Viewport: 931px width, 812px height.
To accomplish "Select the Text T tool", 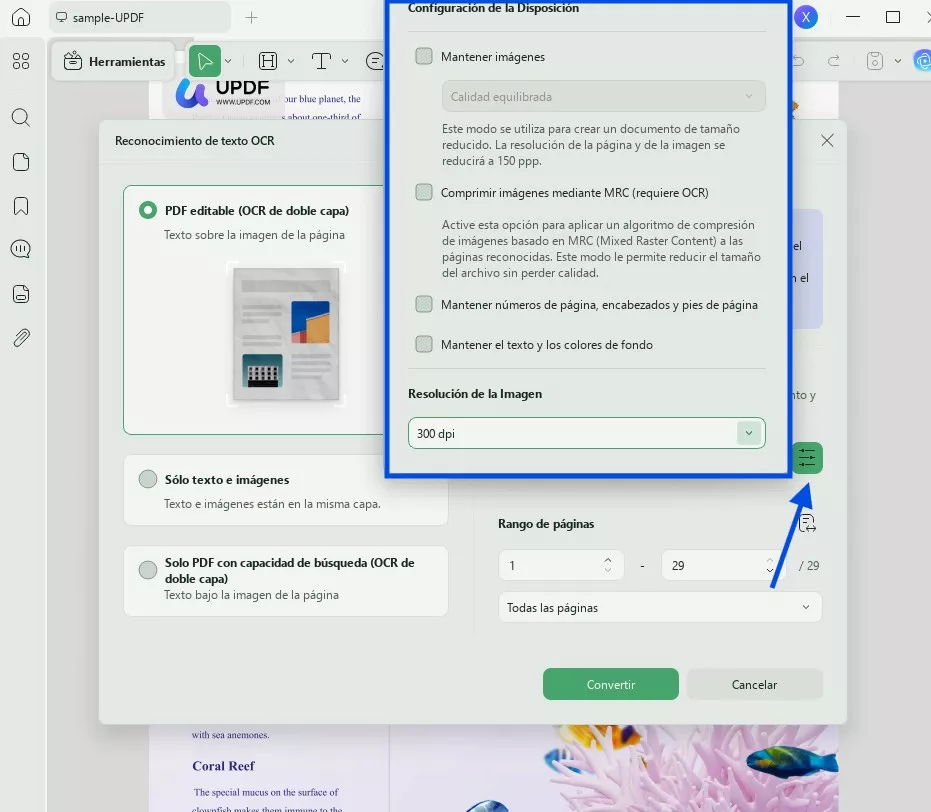I will [321, 61].
